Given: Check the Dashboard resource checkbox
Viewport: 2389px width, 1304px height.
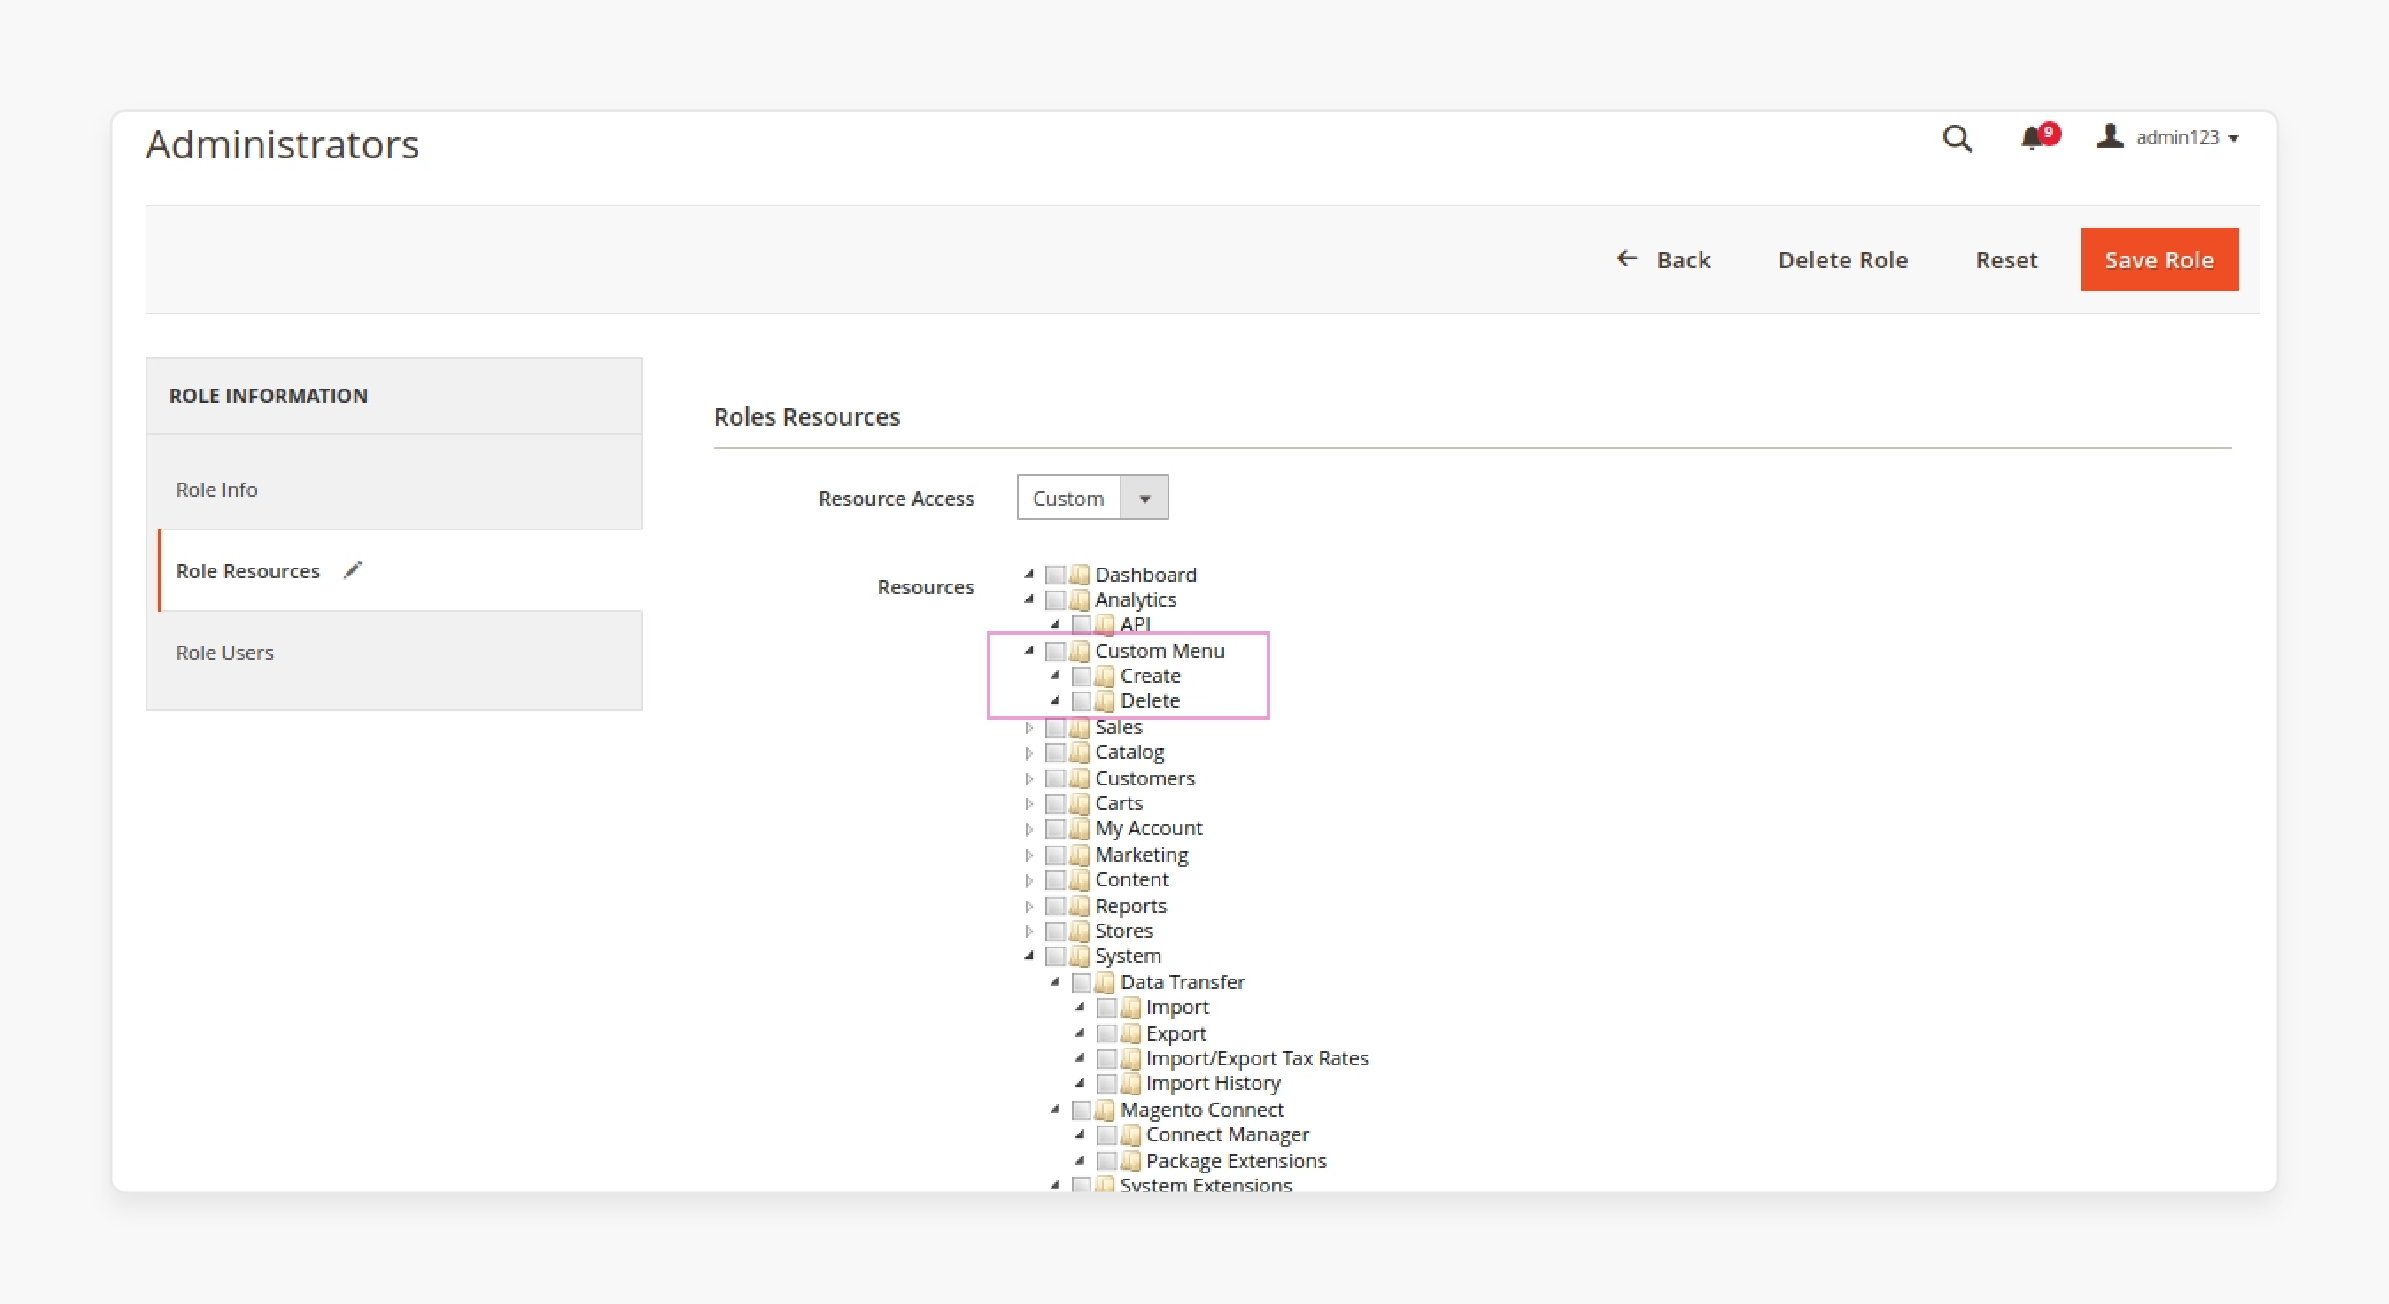Looking at the screenshot, I should 1055,575.
